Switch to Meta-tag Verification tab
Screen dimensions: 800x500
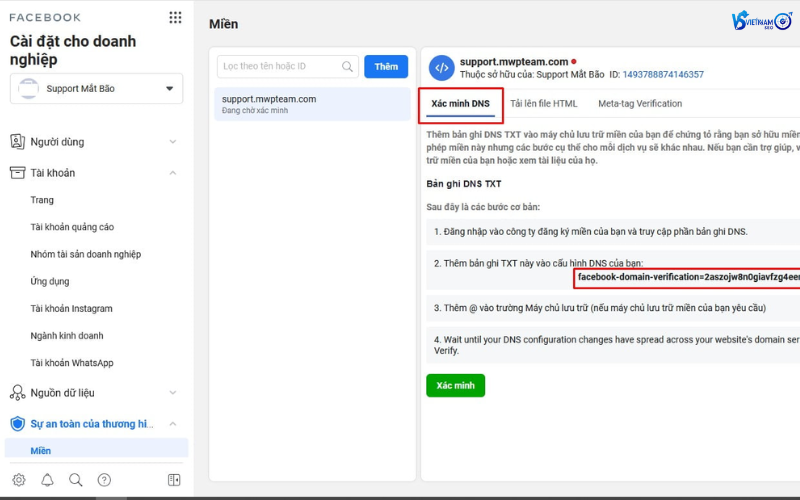point(640,104)
